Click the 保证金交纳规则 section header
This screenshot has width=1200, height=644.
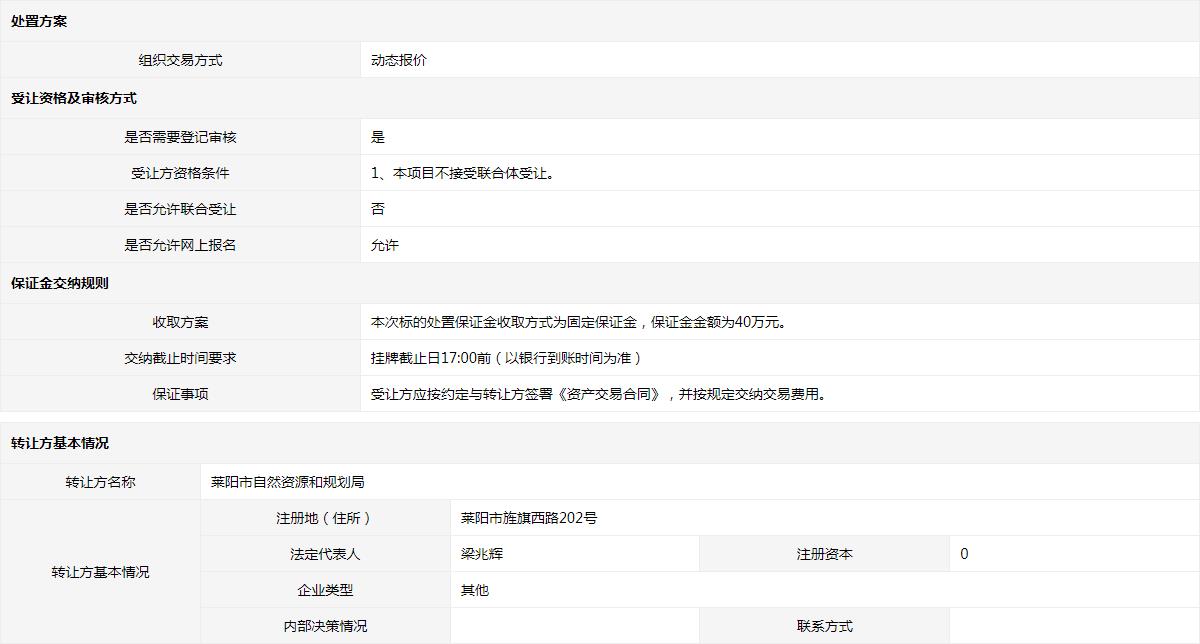tap(60, 283)
